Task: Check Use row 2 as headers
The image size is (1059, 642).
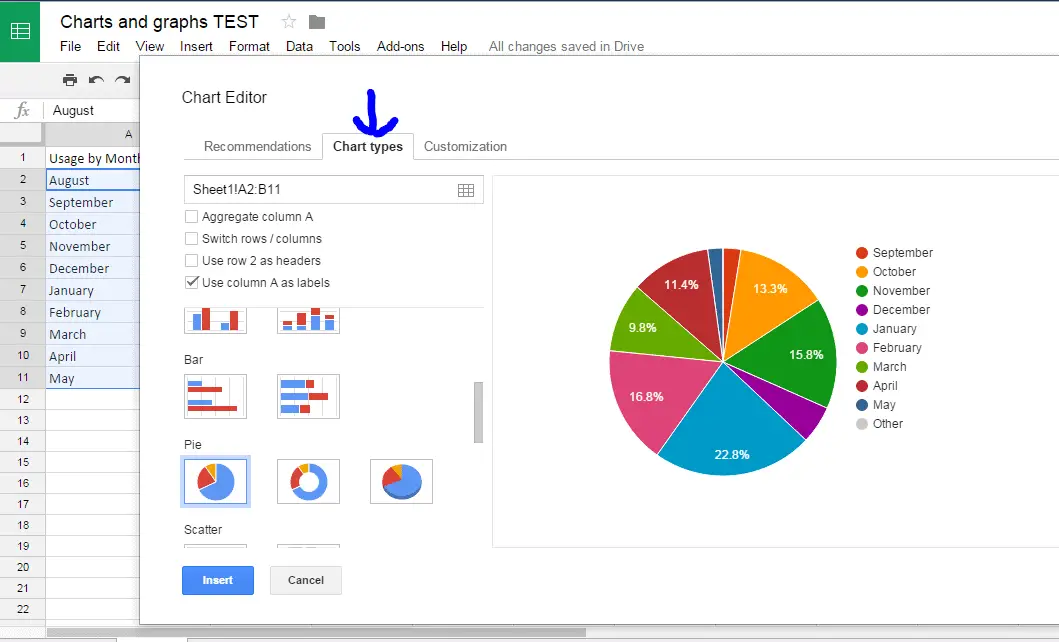Action: tap(192, 261)
